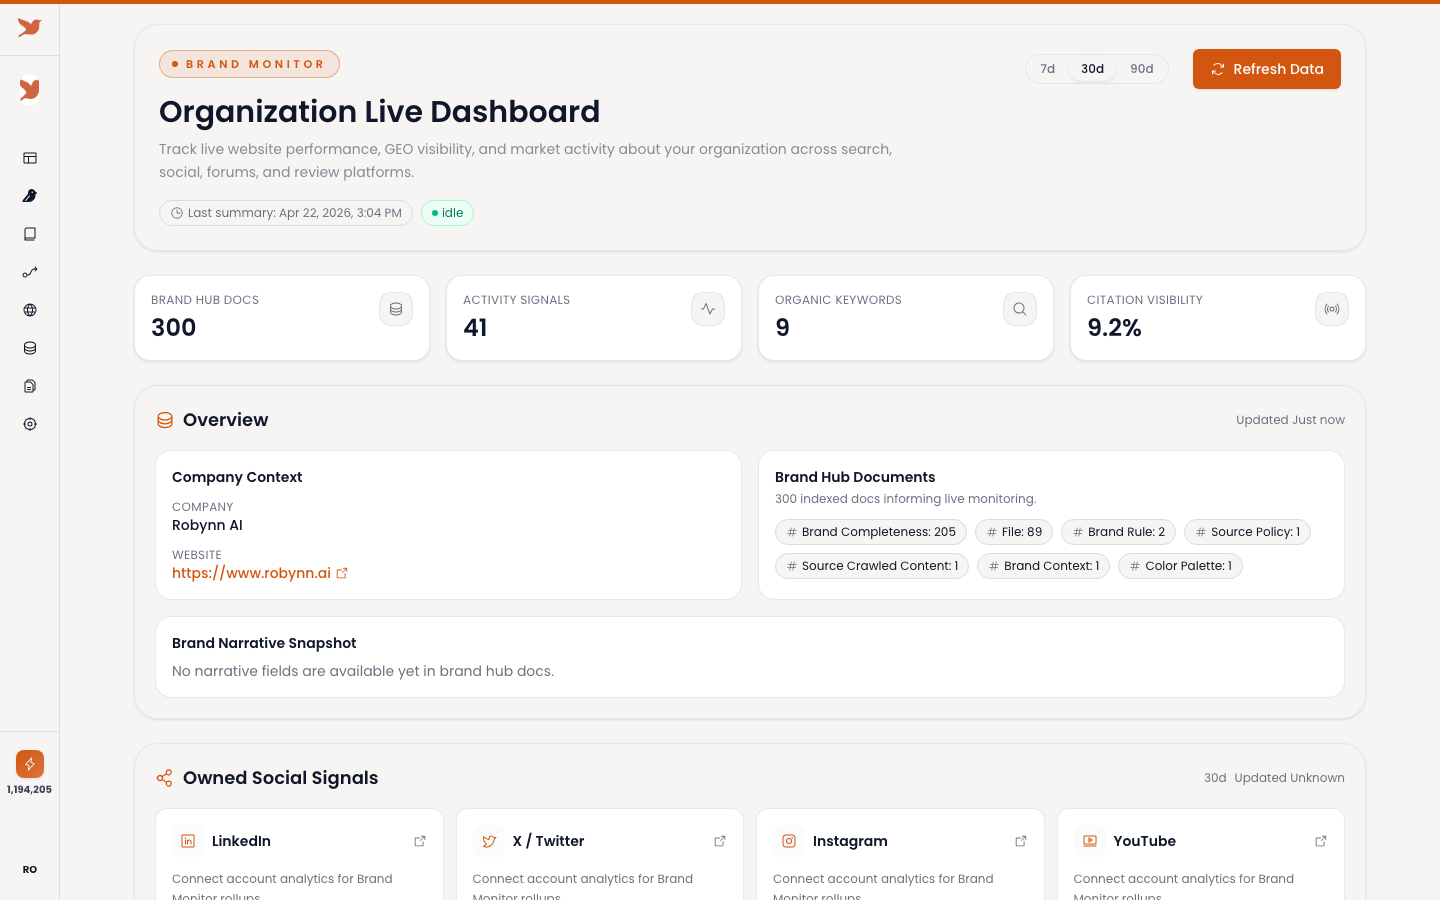
Task: Open the bird brand tool in the sidebar
Action: coord(30,196)
